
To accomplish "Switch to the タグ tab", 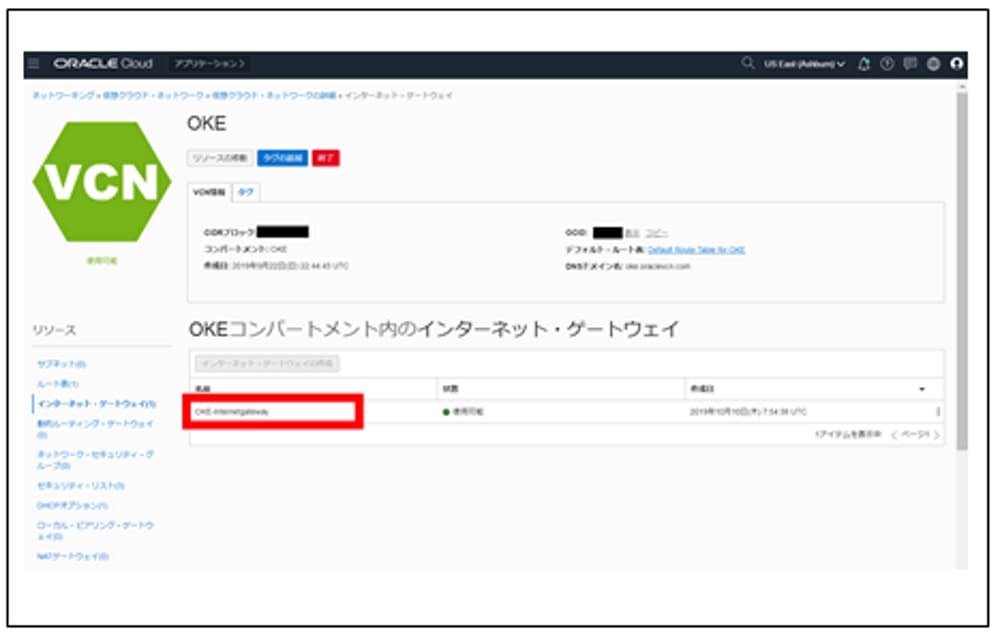I will (x=245, y=192).
